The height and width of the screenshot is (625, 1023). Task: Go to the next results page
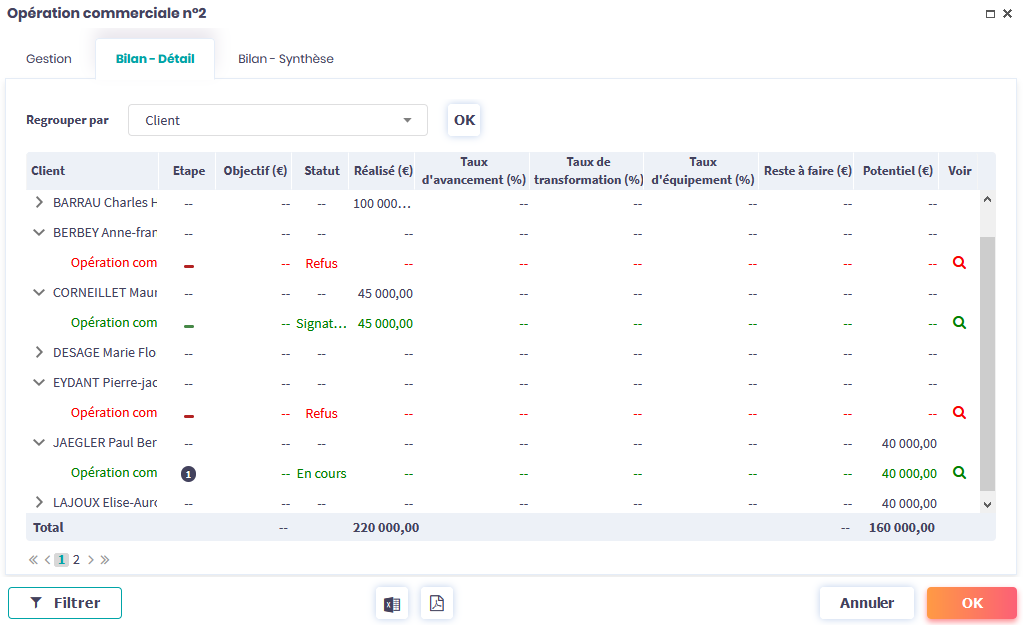click(x=91, y=560)
